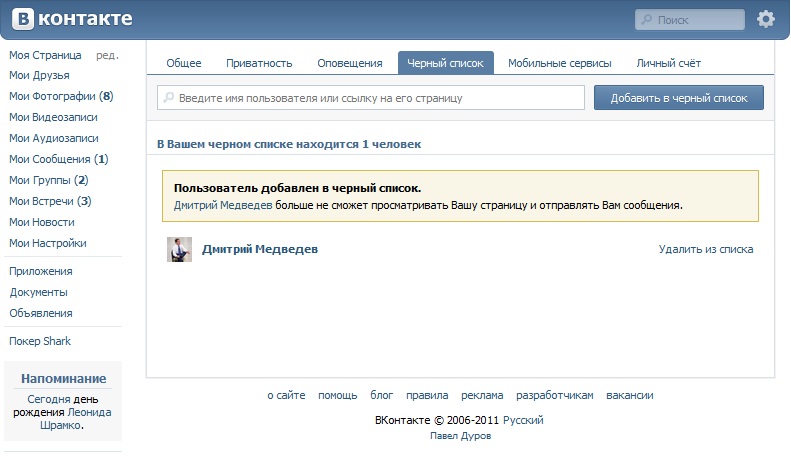Open реклама footer link

click(x=482, y=395)
